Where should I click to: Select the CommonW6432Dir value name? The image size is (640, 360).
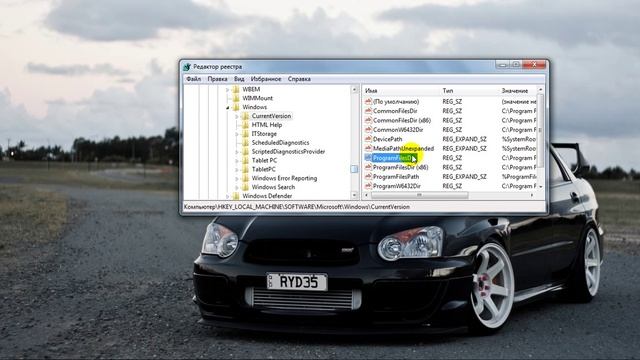point(398,130)
